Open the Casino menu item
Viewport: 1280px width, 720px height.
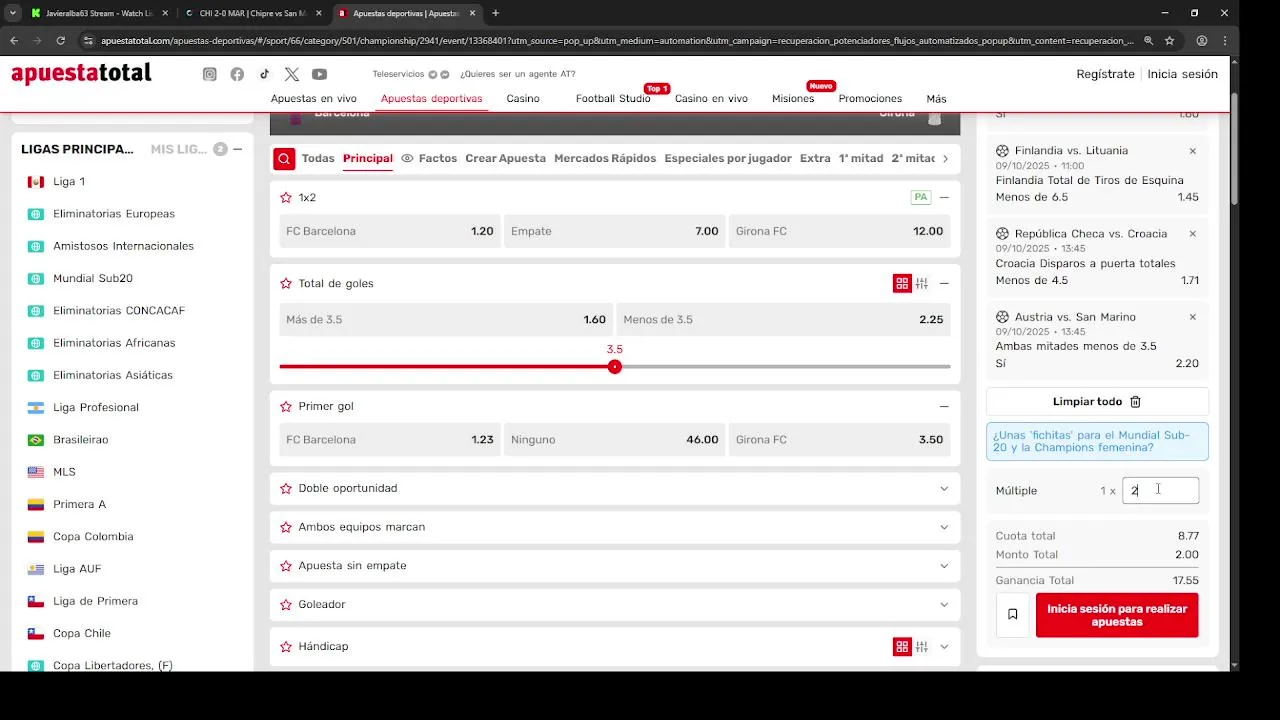coord(523,99)
